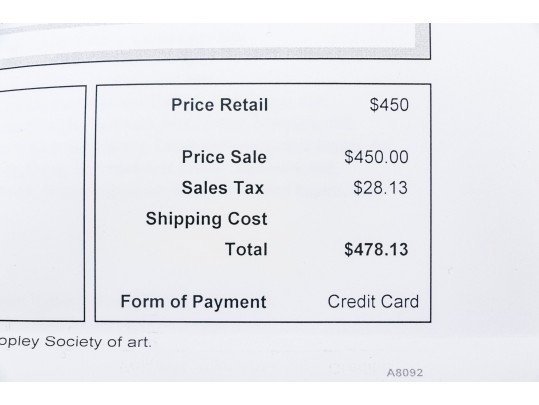
Task: Click the word Cost in Shipping row
Action: click(248, 219)
